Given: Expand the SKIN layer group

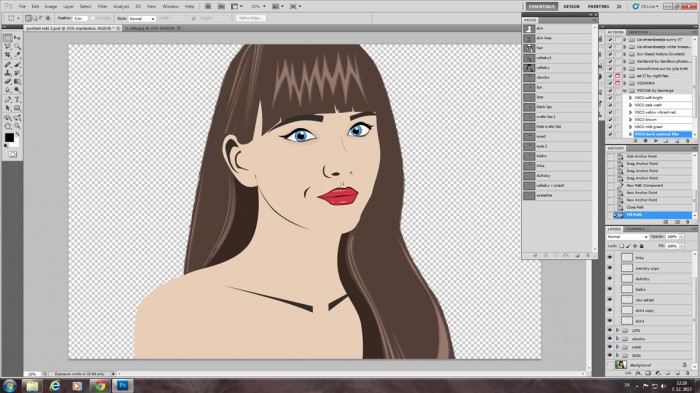Looking at the screenshot, I should pos(618,355).
